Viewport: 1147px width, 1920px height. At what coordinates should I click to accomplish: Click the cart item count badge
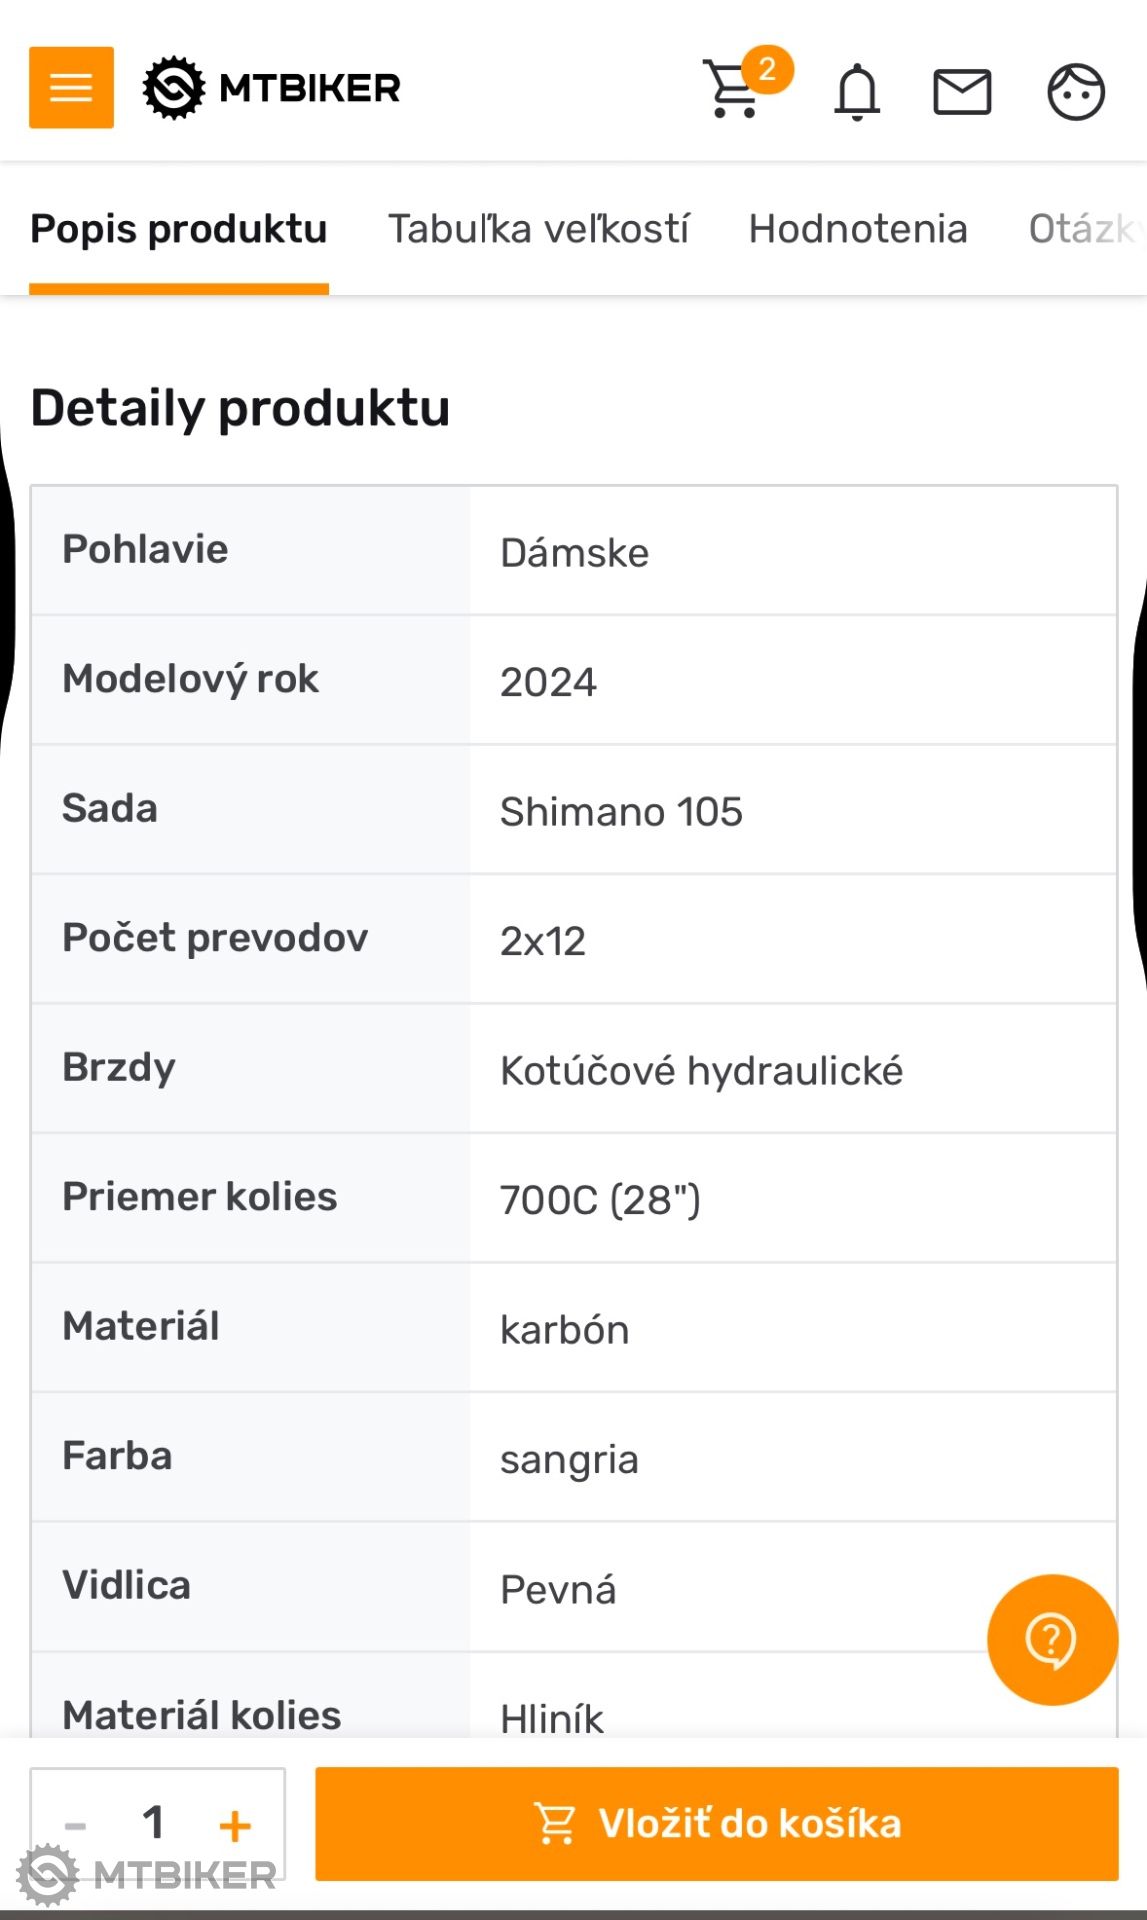click(767, 69)
